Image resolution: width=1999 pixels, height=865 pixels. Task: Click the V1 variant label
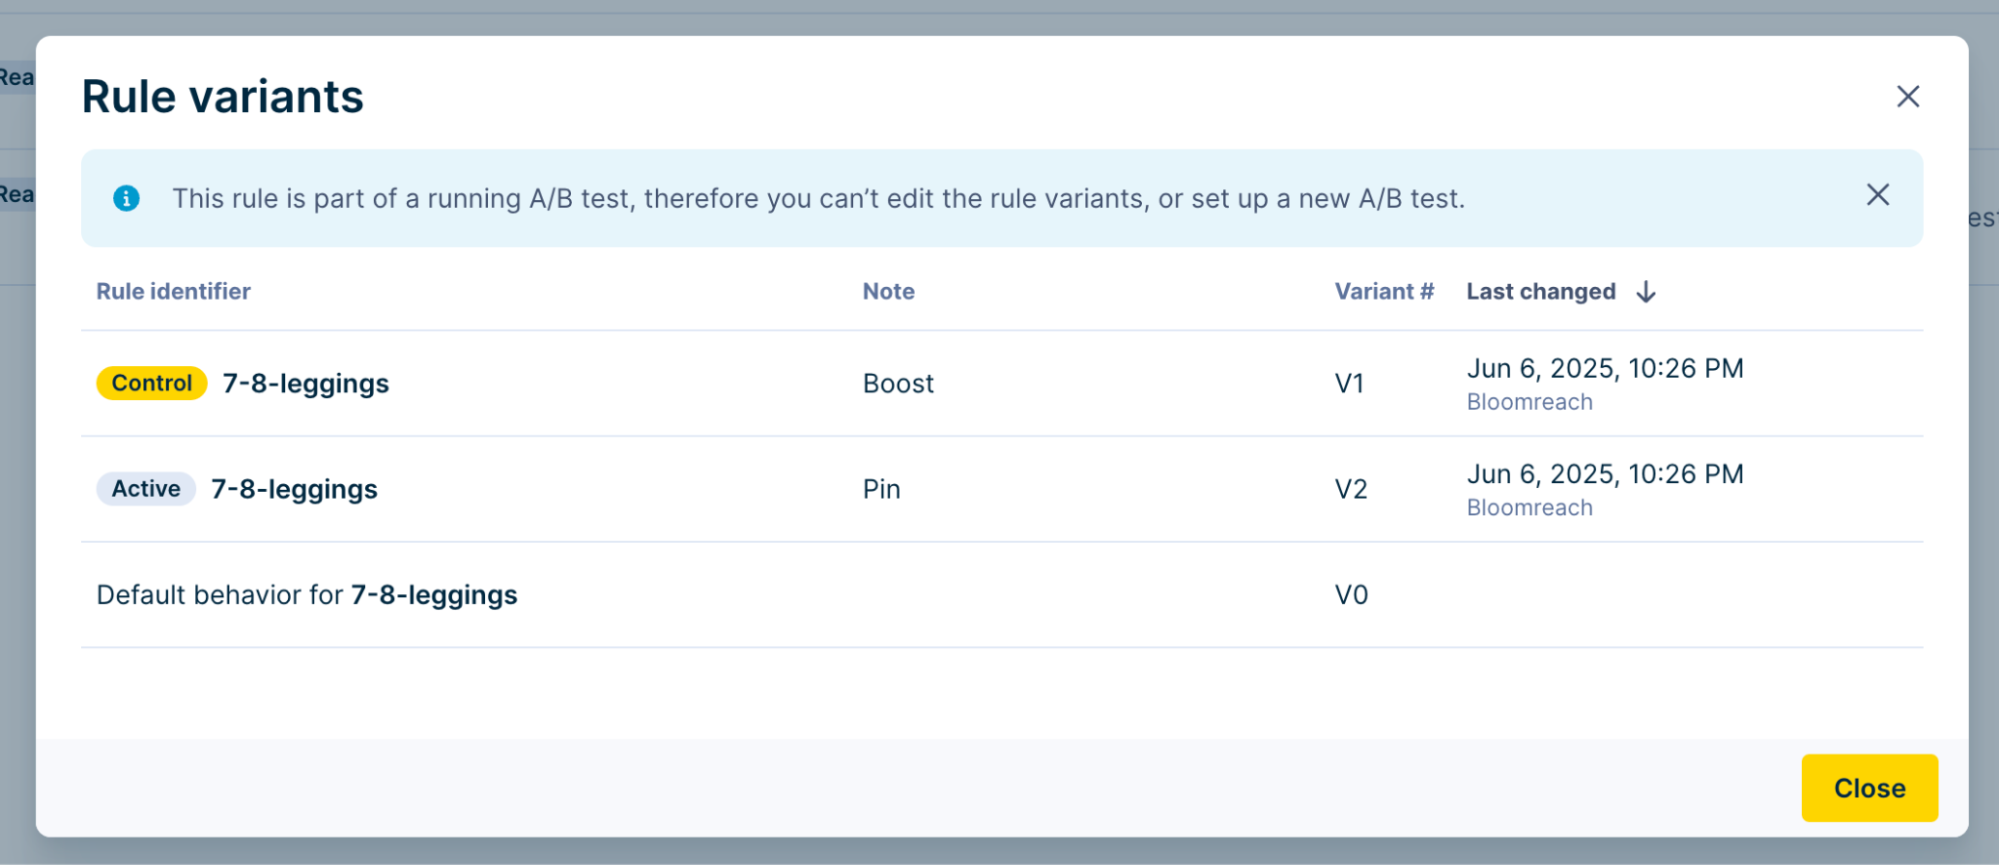tap(1351, 382)
